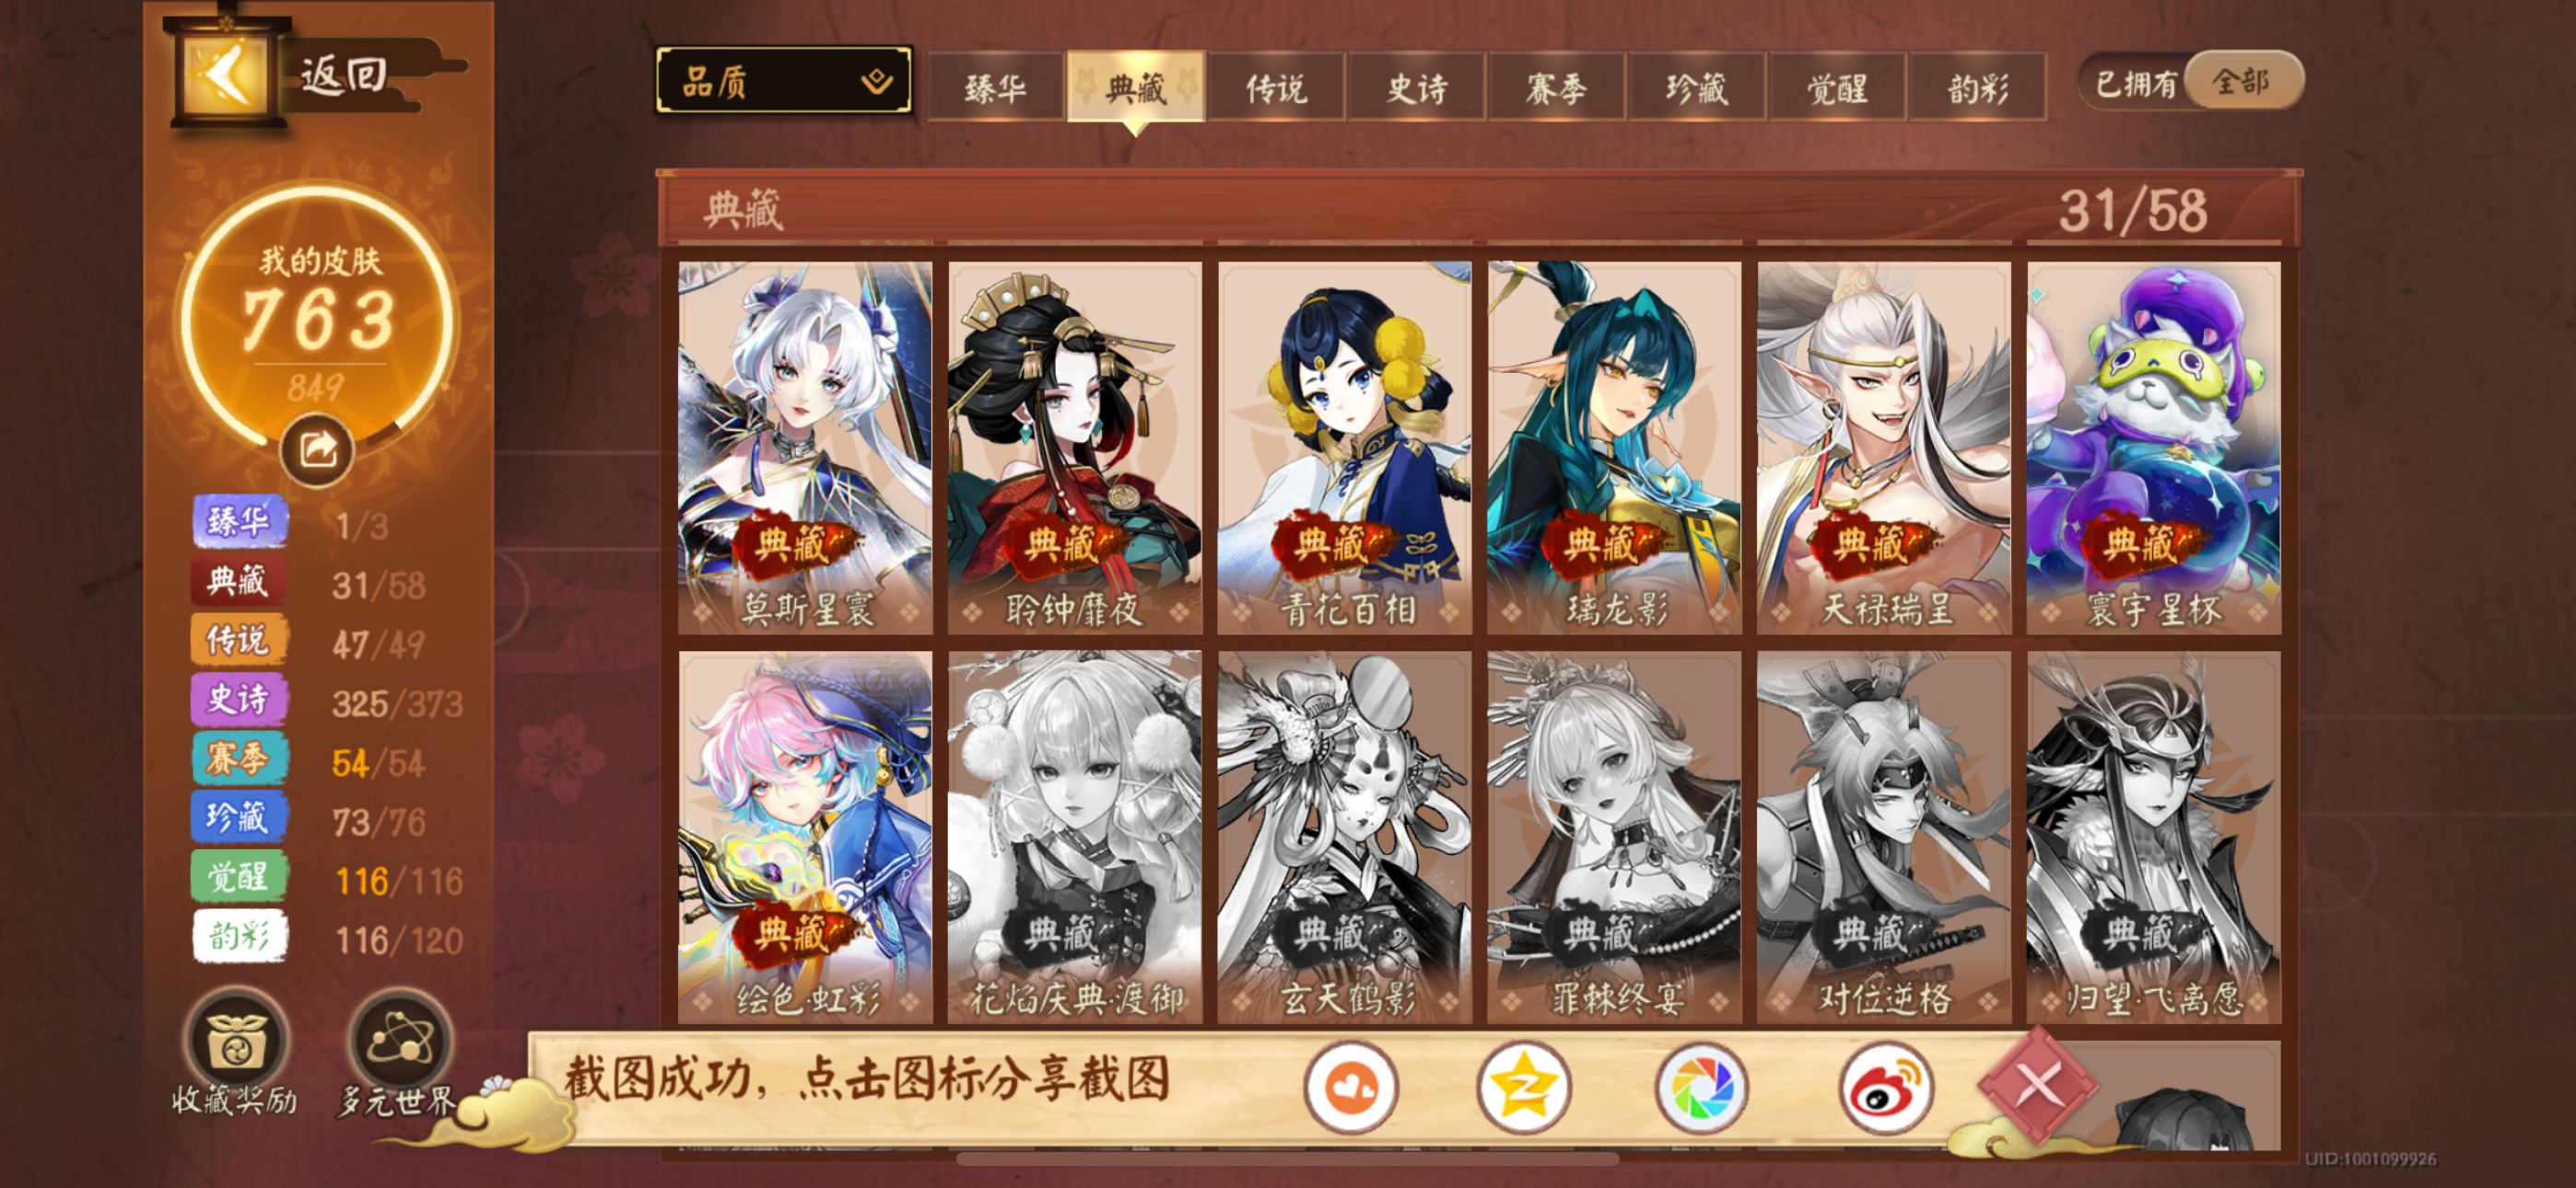Switch the filter toggle to 已拥有

[2136, 83]
